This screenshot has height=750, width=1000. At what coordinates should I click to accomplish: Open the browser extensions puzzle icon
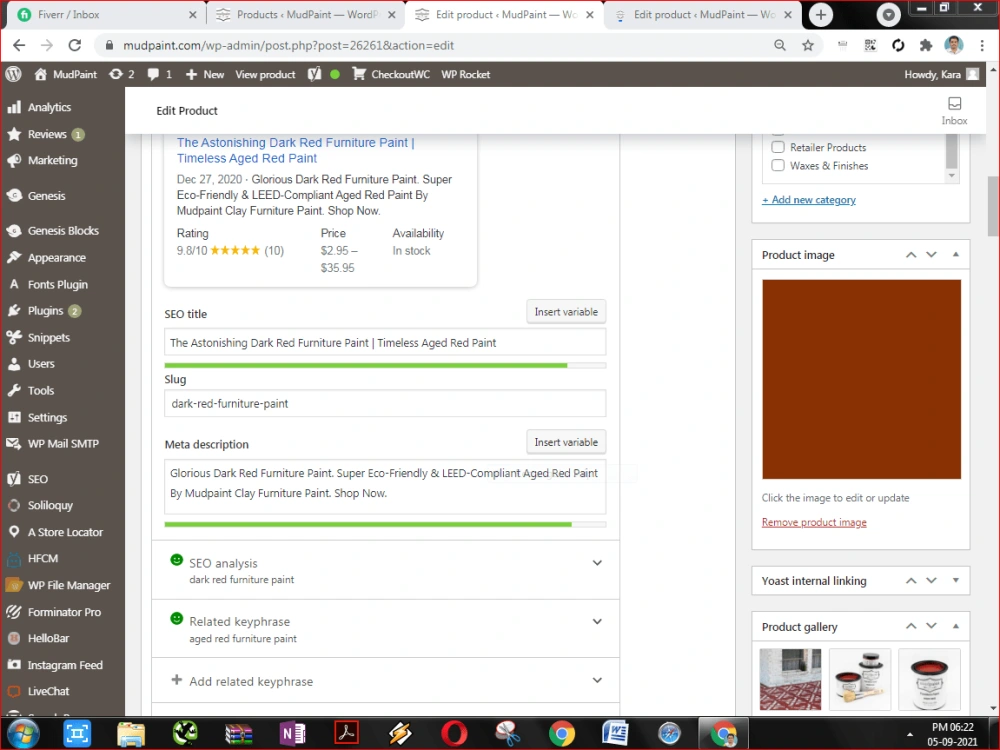pyautogui.click(x=925, y=45)
